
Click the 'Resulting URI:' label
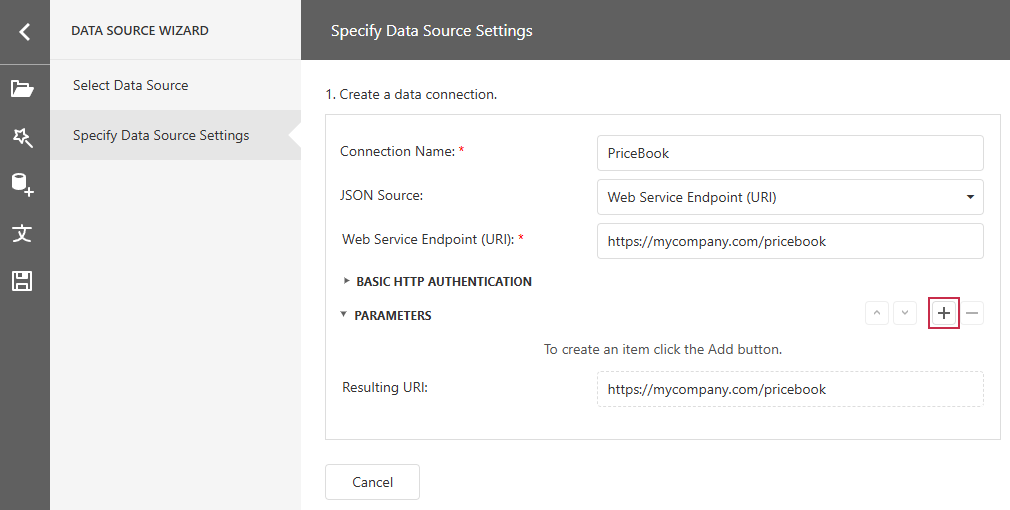(385, 387)
